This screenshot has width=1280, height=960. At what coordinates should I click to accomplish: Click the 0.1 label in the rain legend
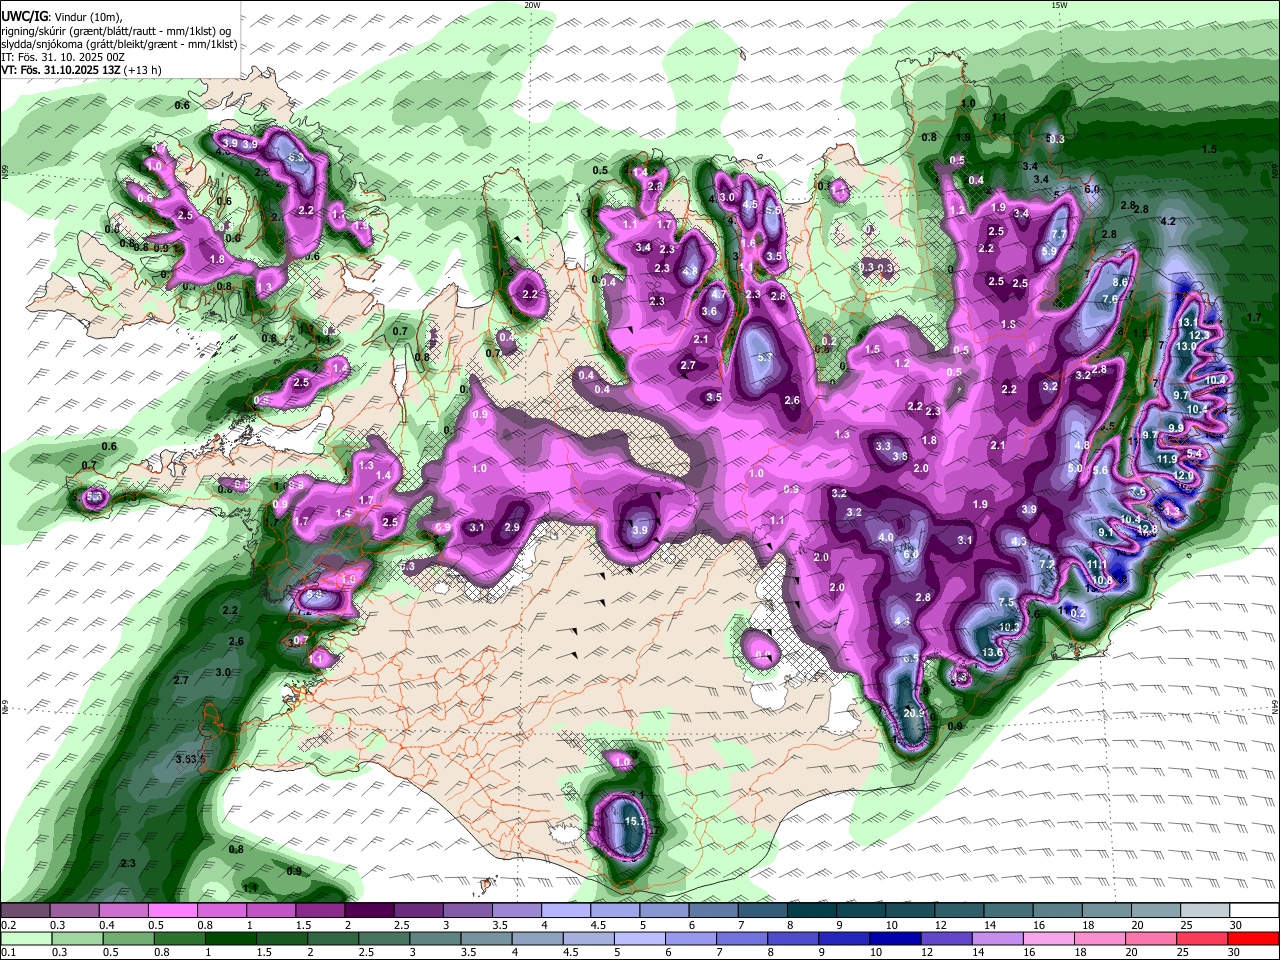point(8,952)
